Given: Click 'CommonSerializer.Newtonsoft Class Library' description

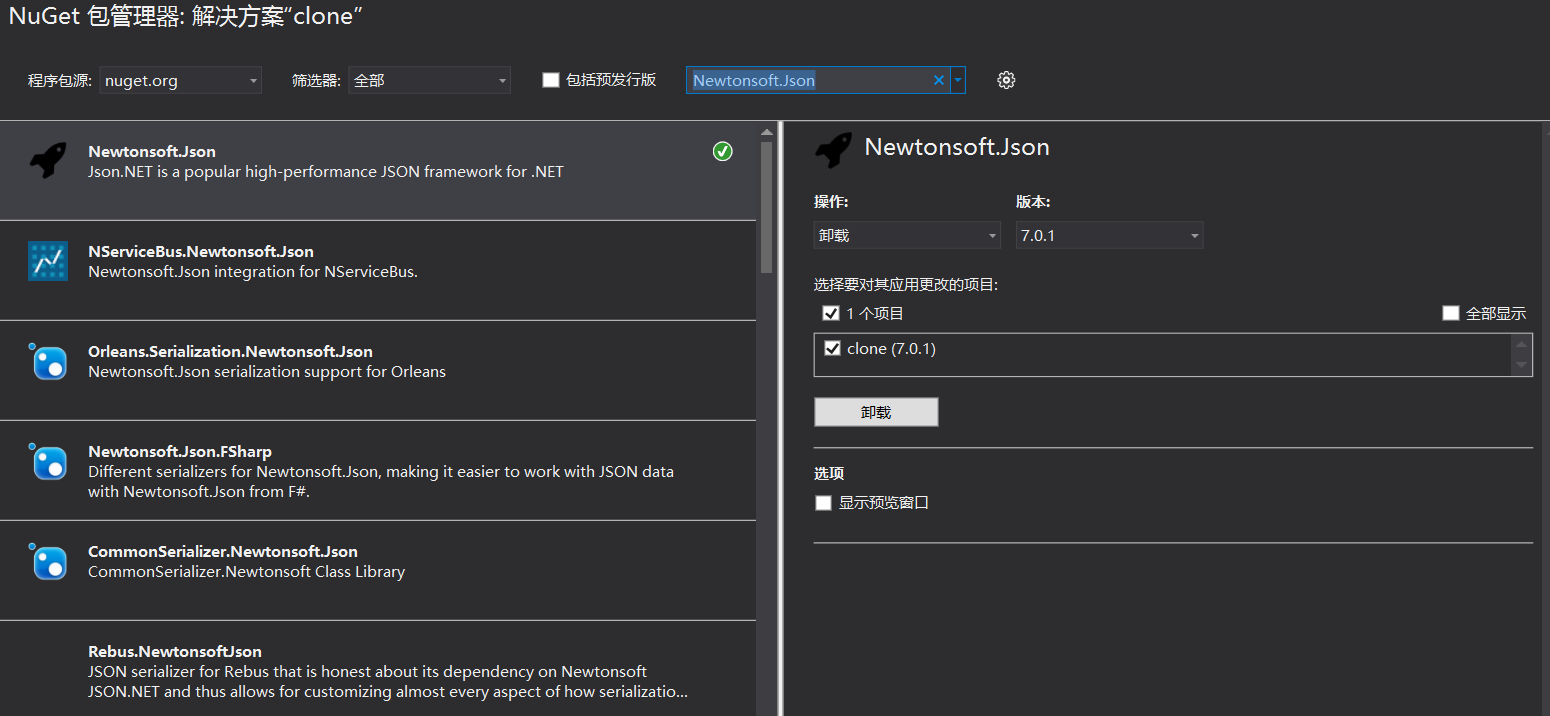Looking at the screenshot, I should point(247,572).
